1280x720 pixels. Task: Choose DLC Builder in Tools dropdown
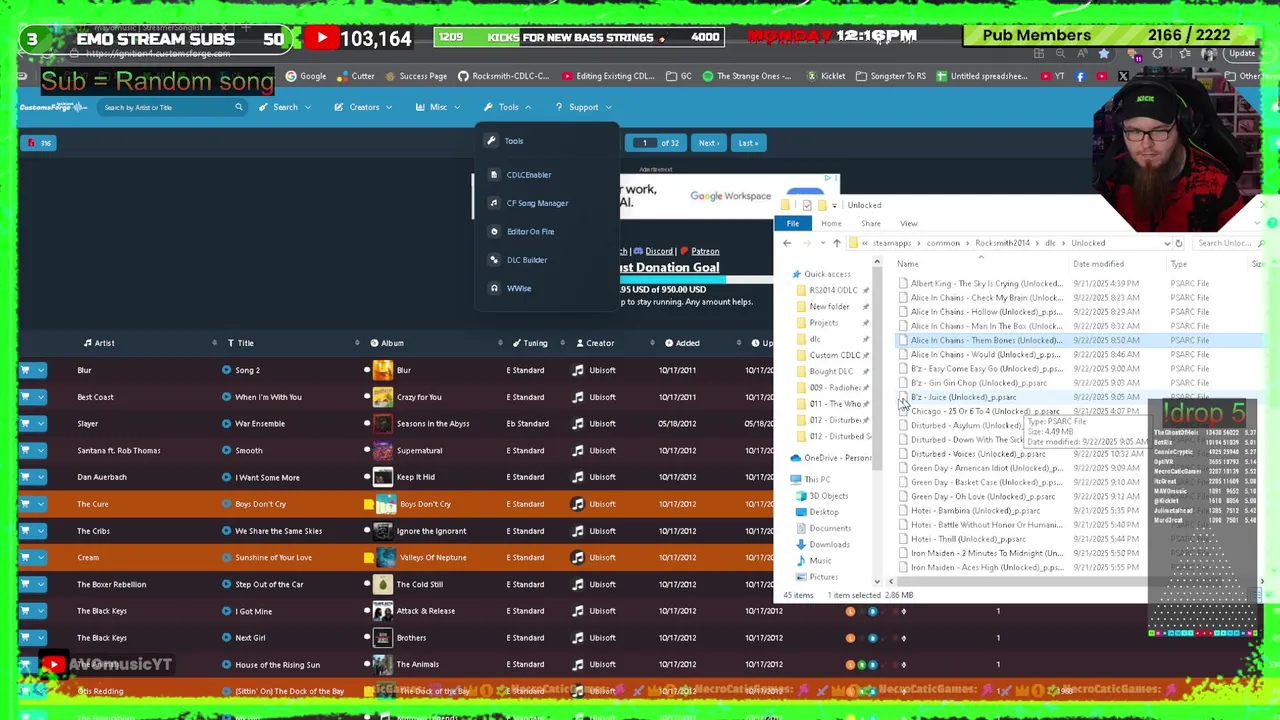[x=527, y=260]
